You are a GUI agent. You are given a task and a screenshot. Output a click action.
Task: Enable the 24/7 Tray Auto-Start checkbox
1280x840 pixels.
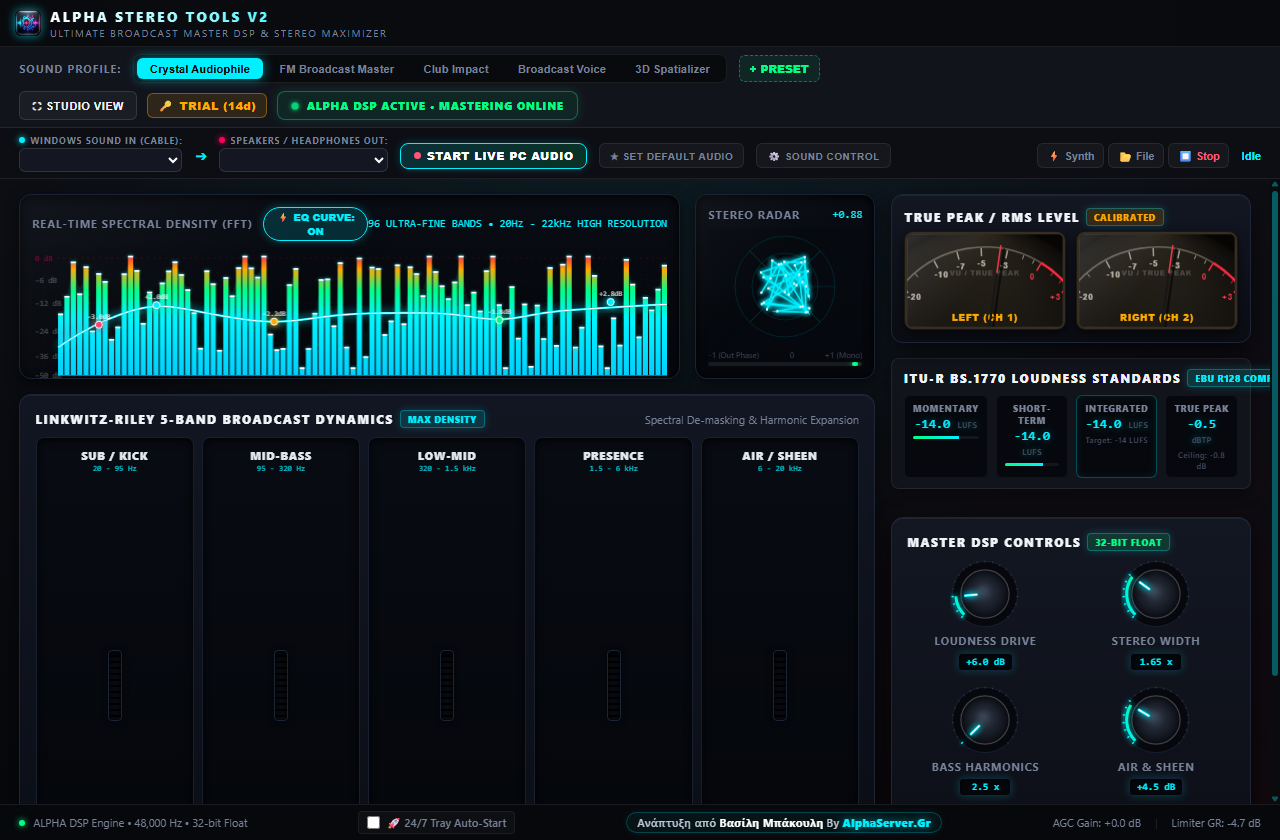pos(374,823)
